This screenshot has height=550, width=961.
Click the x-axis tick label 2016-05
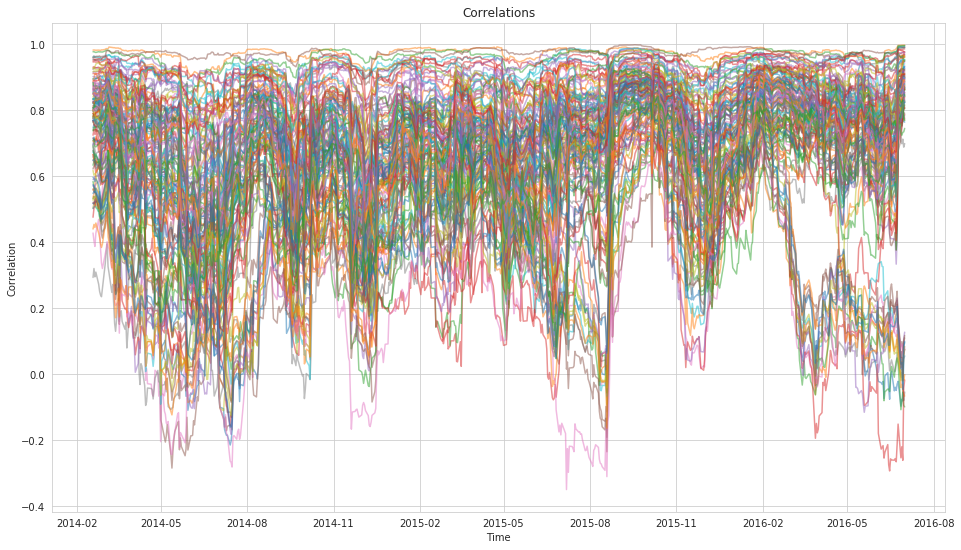click(847, 523)
